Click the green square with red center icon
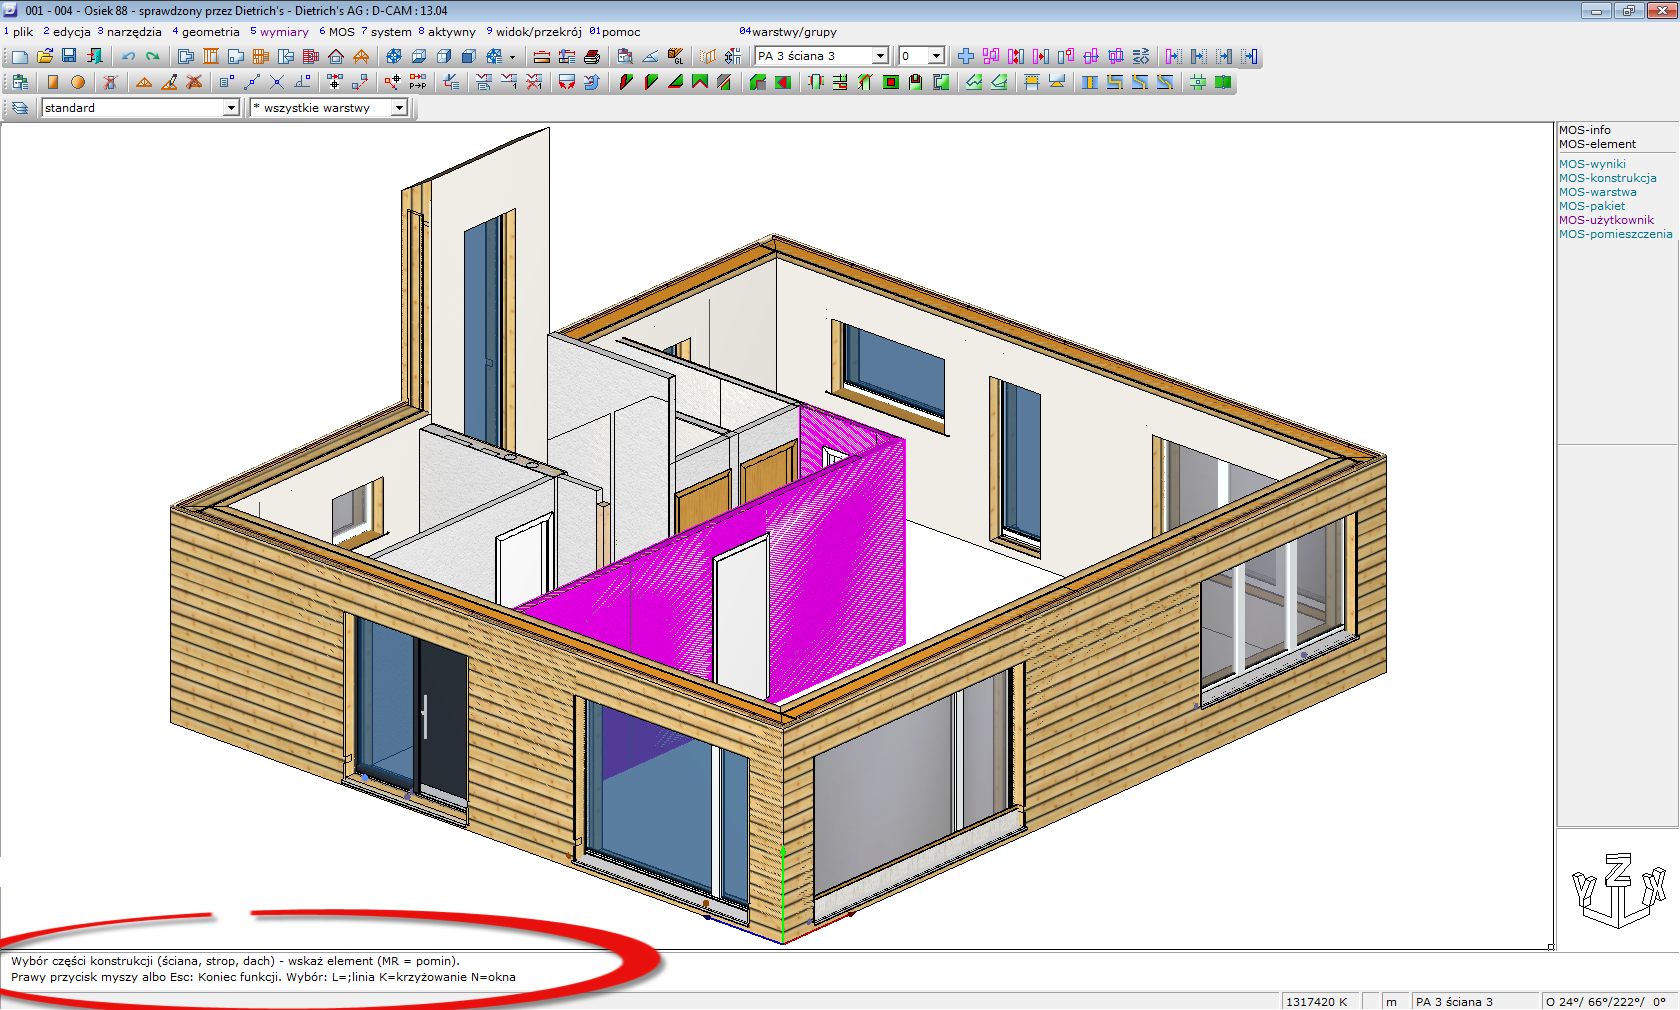This screenshot has width=1680, height=1010. pos(891,83)
